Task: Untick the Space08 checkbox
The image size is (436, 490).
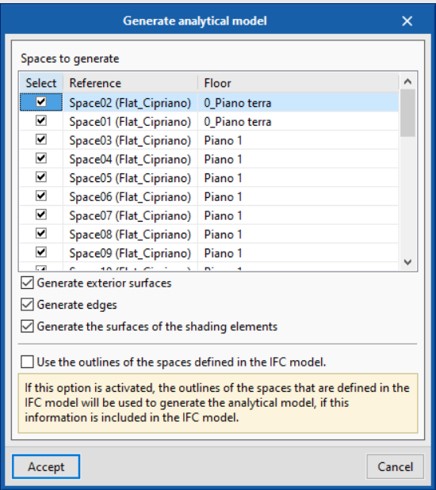Action: tap(41, 234)
